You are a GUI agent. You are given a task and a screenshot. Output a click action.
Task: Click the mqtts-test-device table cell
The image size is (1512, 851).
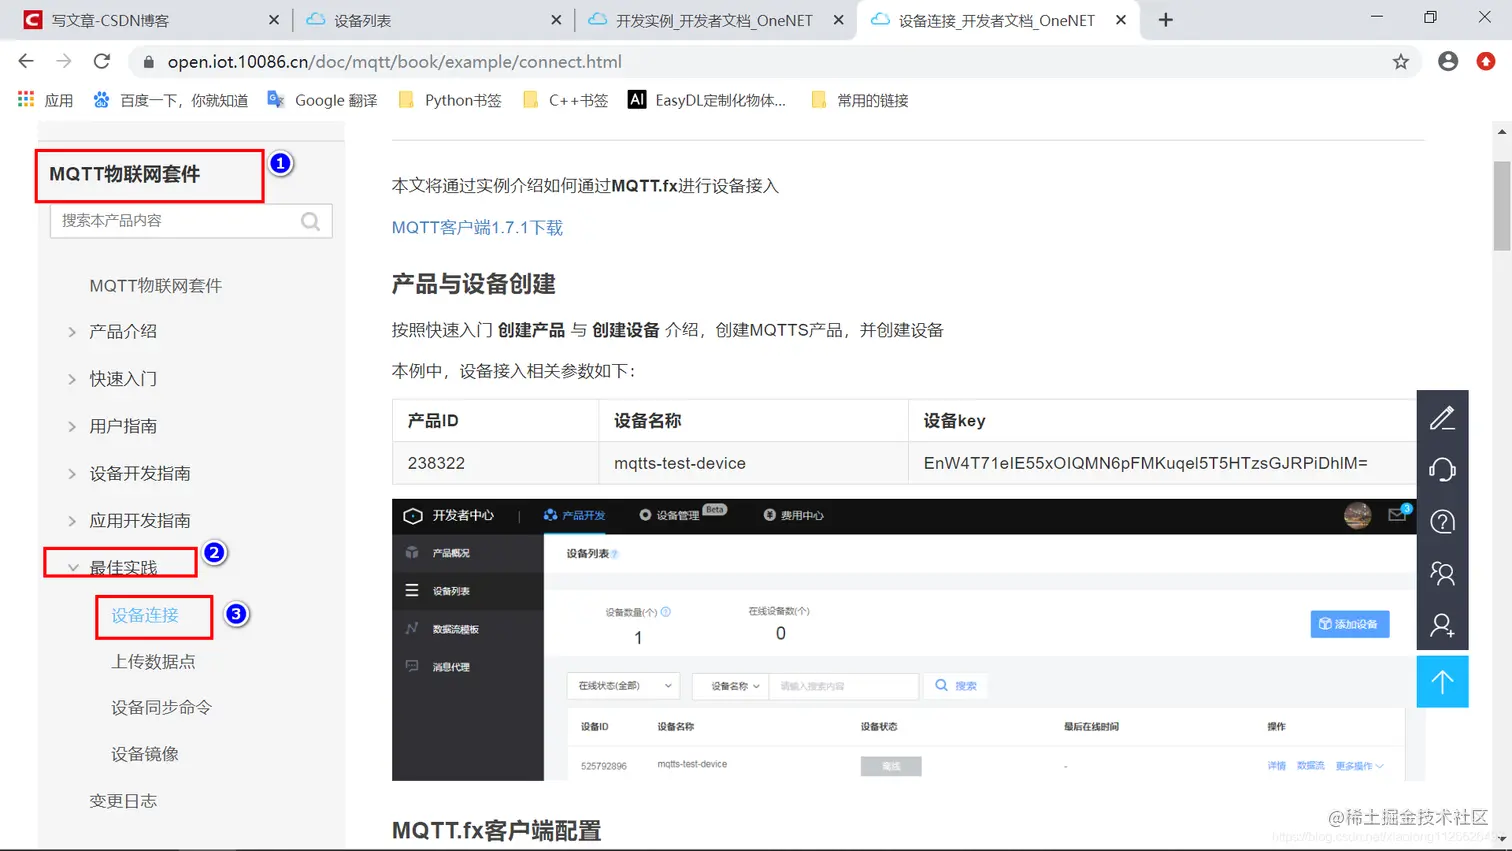(753, 463)
